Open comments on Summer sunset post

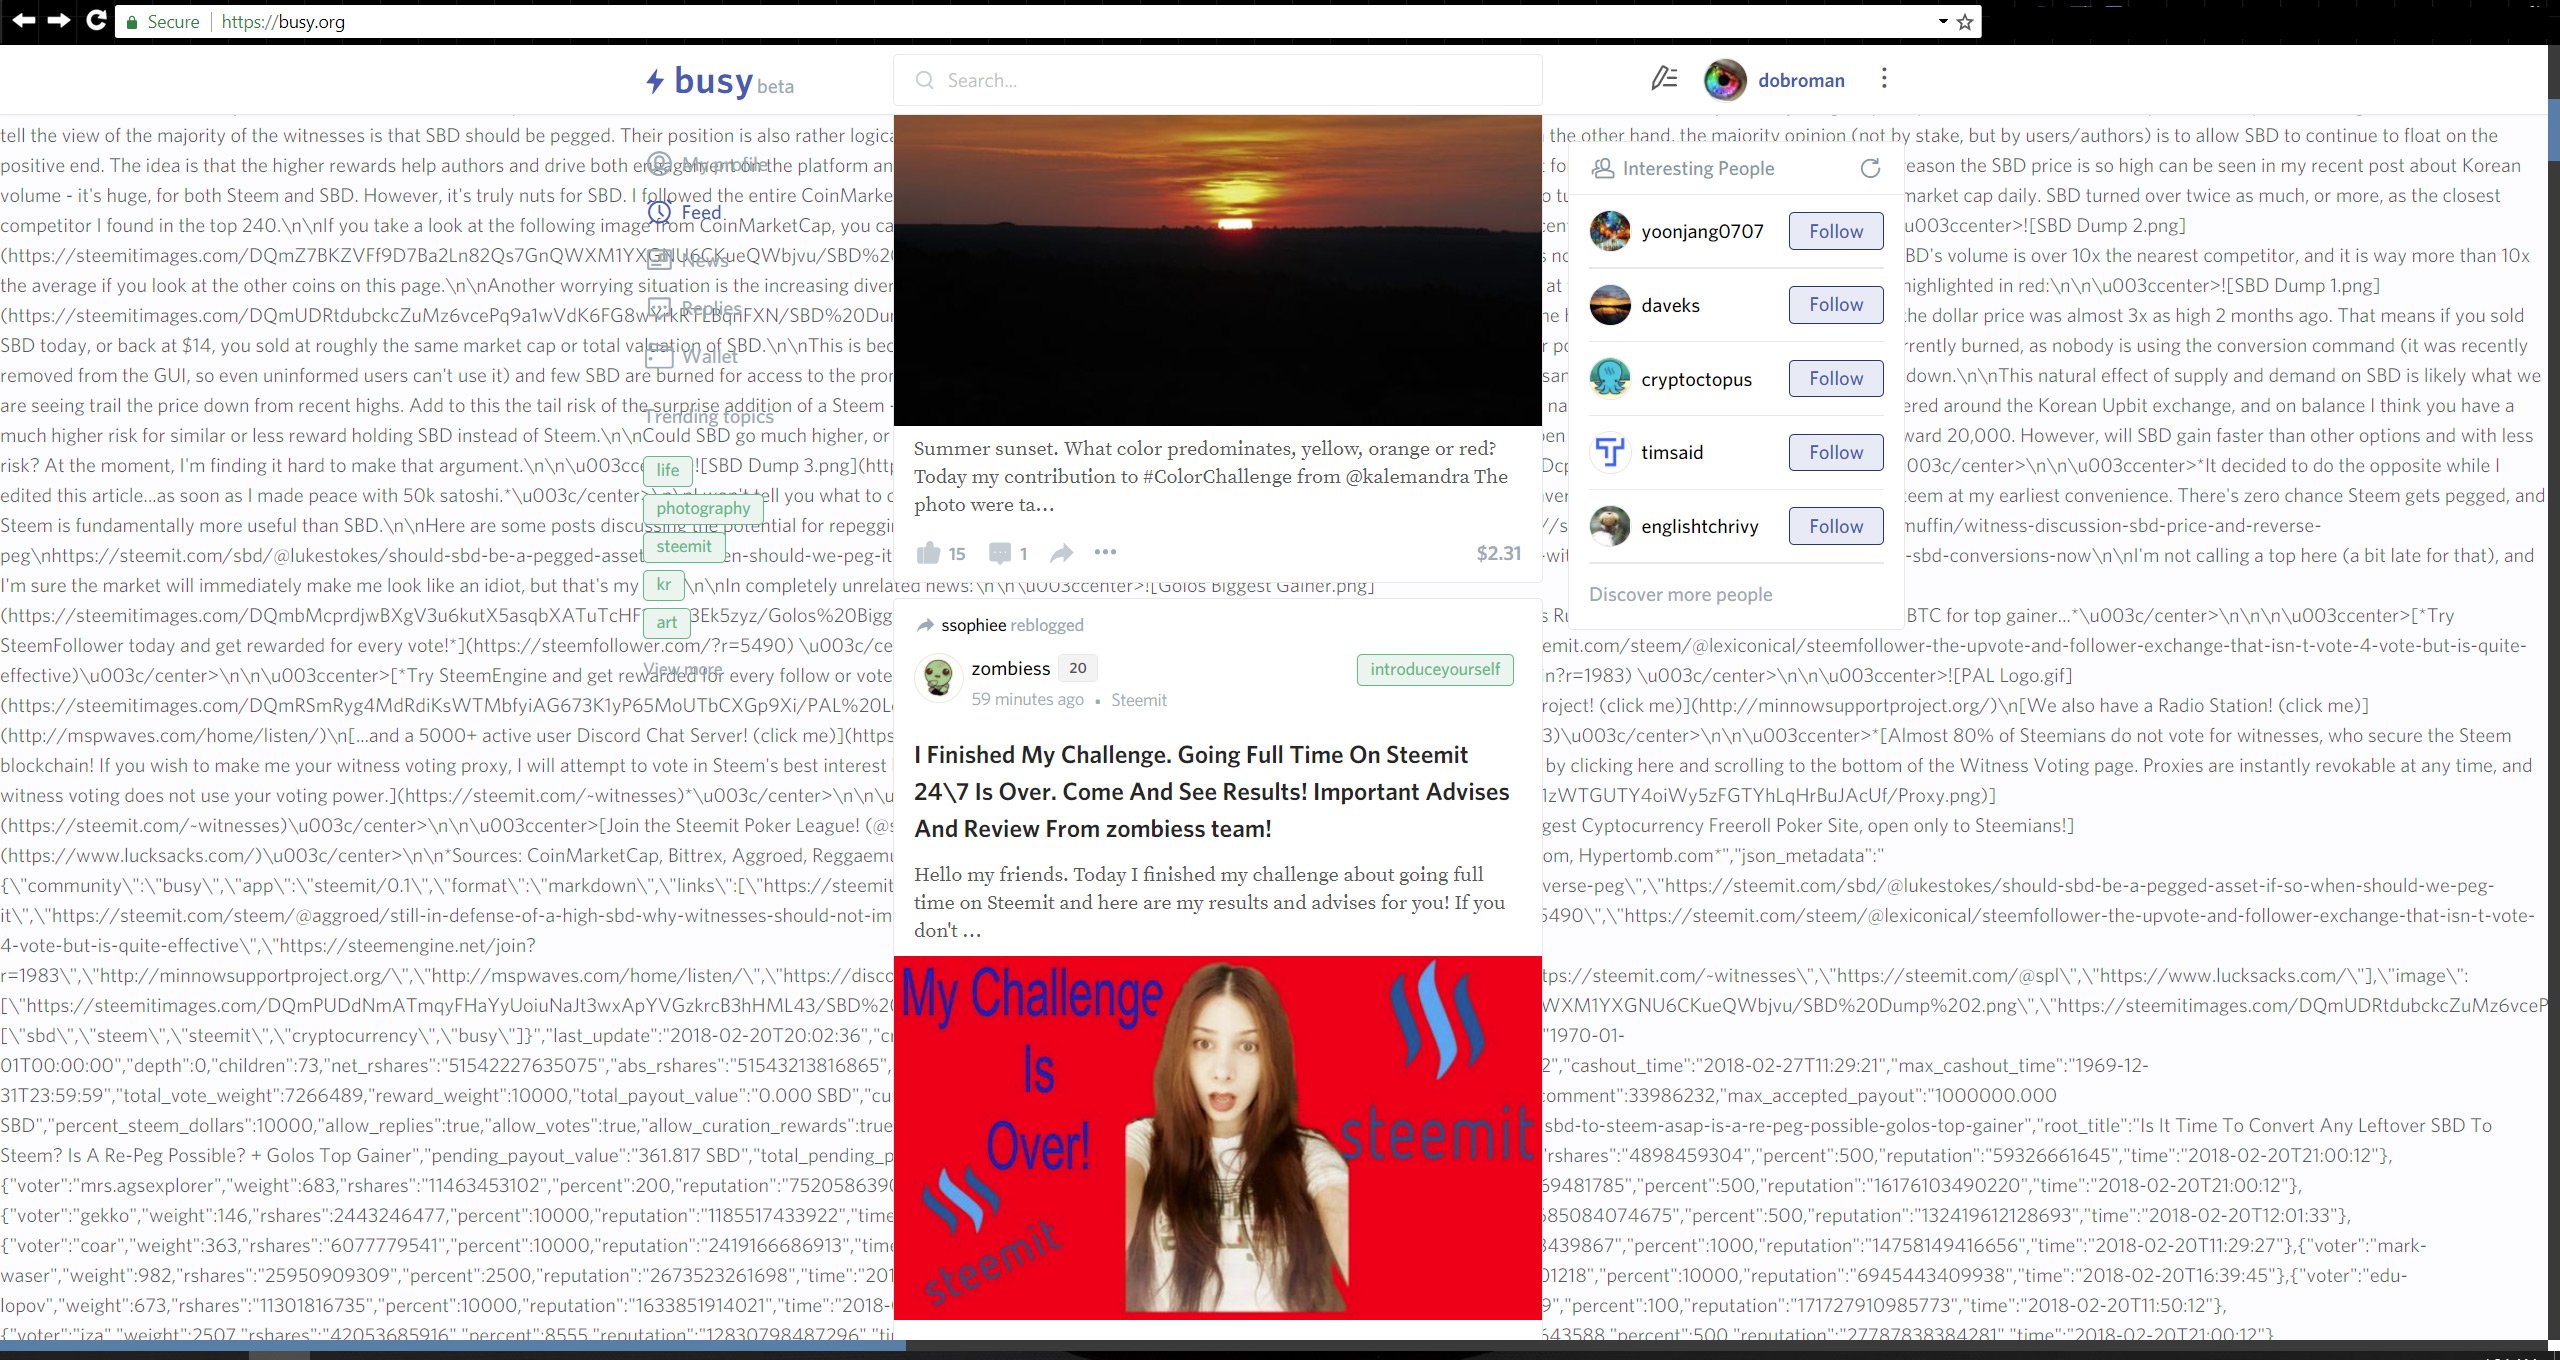tap(999, 553)
